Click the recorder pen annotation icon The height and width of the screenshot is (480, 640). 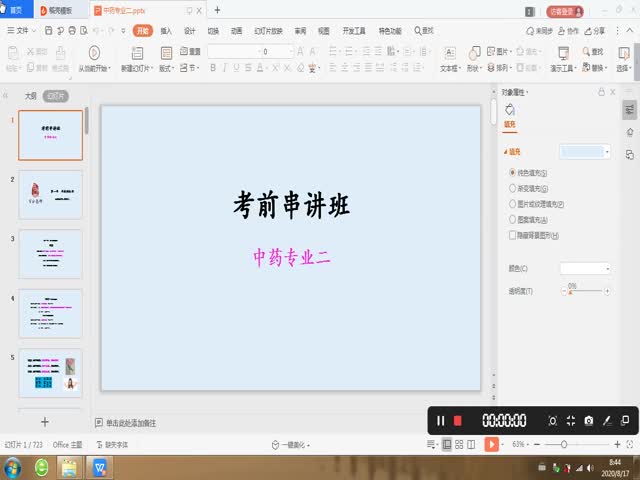coord(607,420)
